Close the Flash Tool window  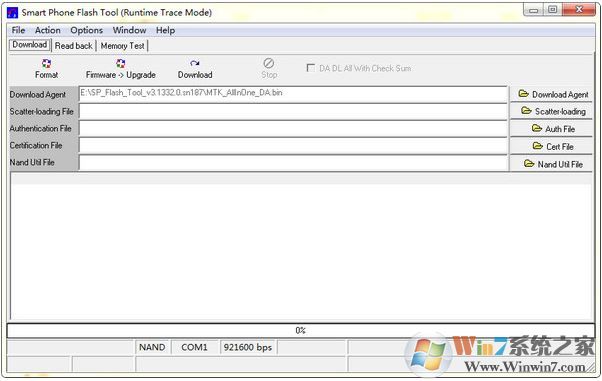[x=579, y=10]
